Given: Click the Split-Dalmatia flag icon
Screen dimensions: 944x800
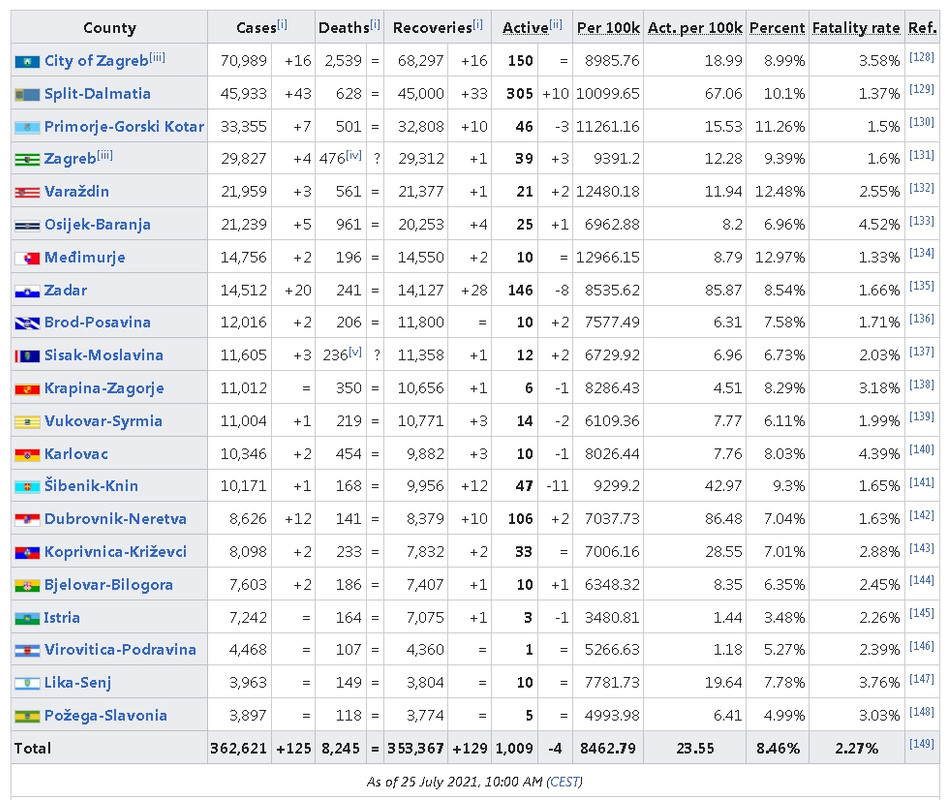Looking at the screenshot, I should tap(27, 95).
